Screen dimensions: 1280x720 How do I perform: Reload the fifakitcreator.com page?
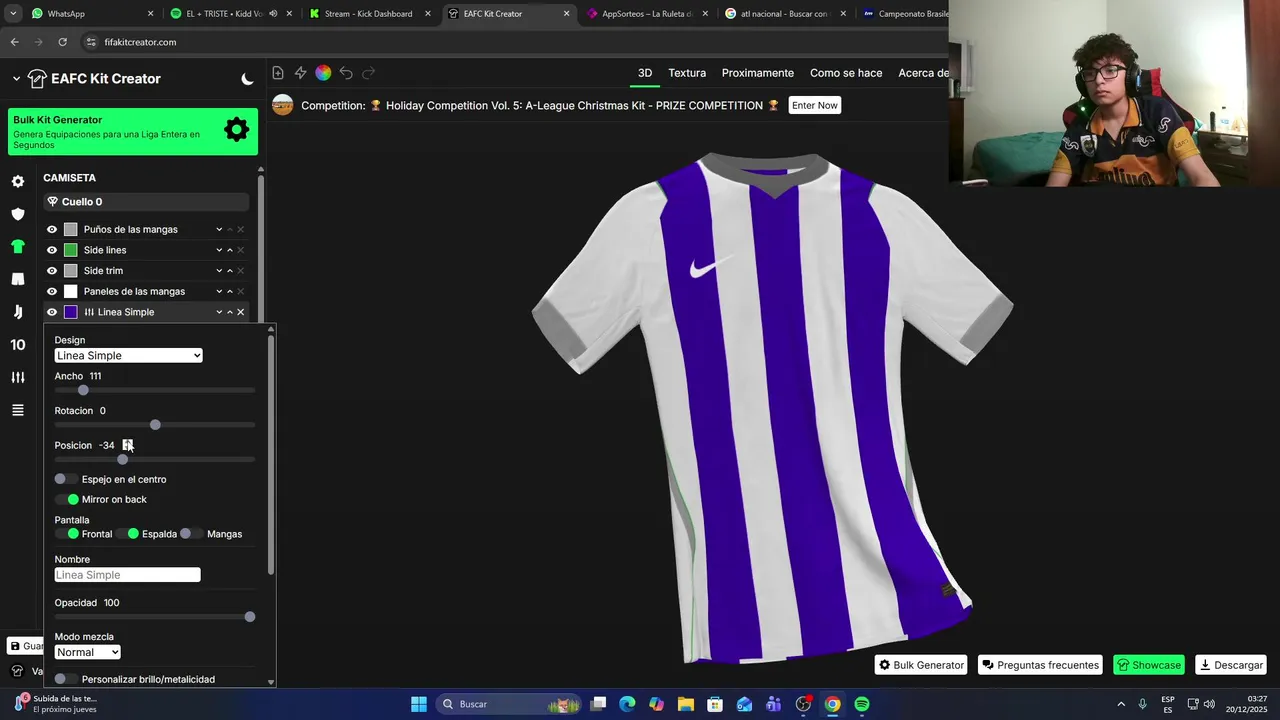pyautogui.click(x=62, y=42)
